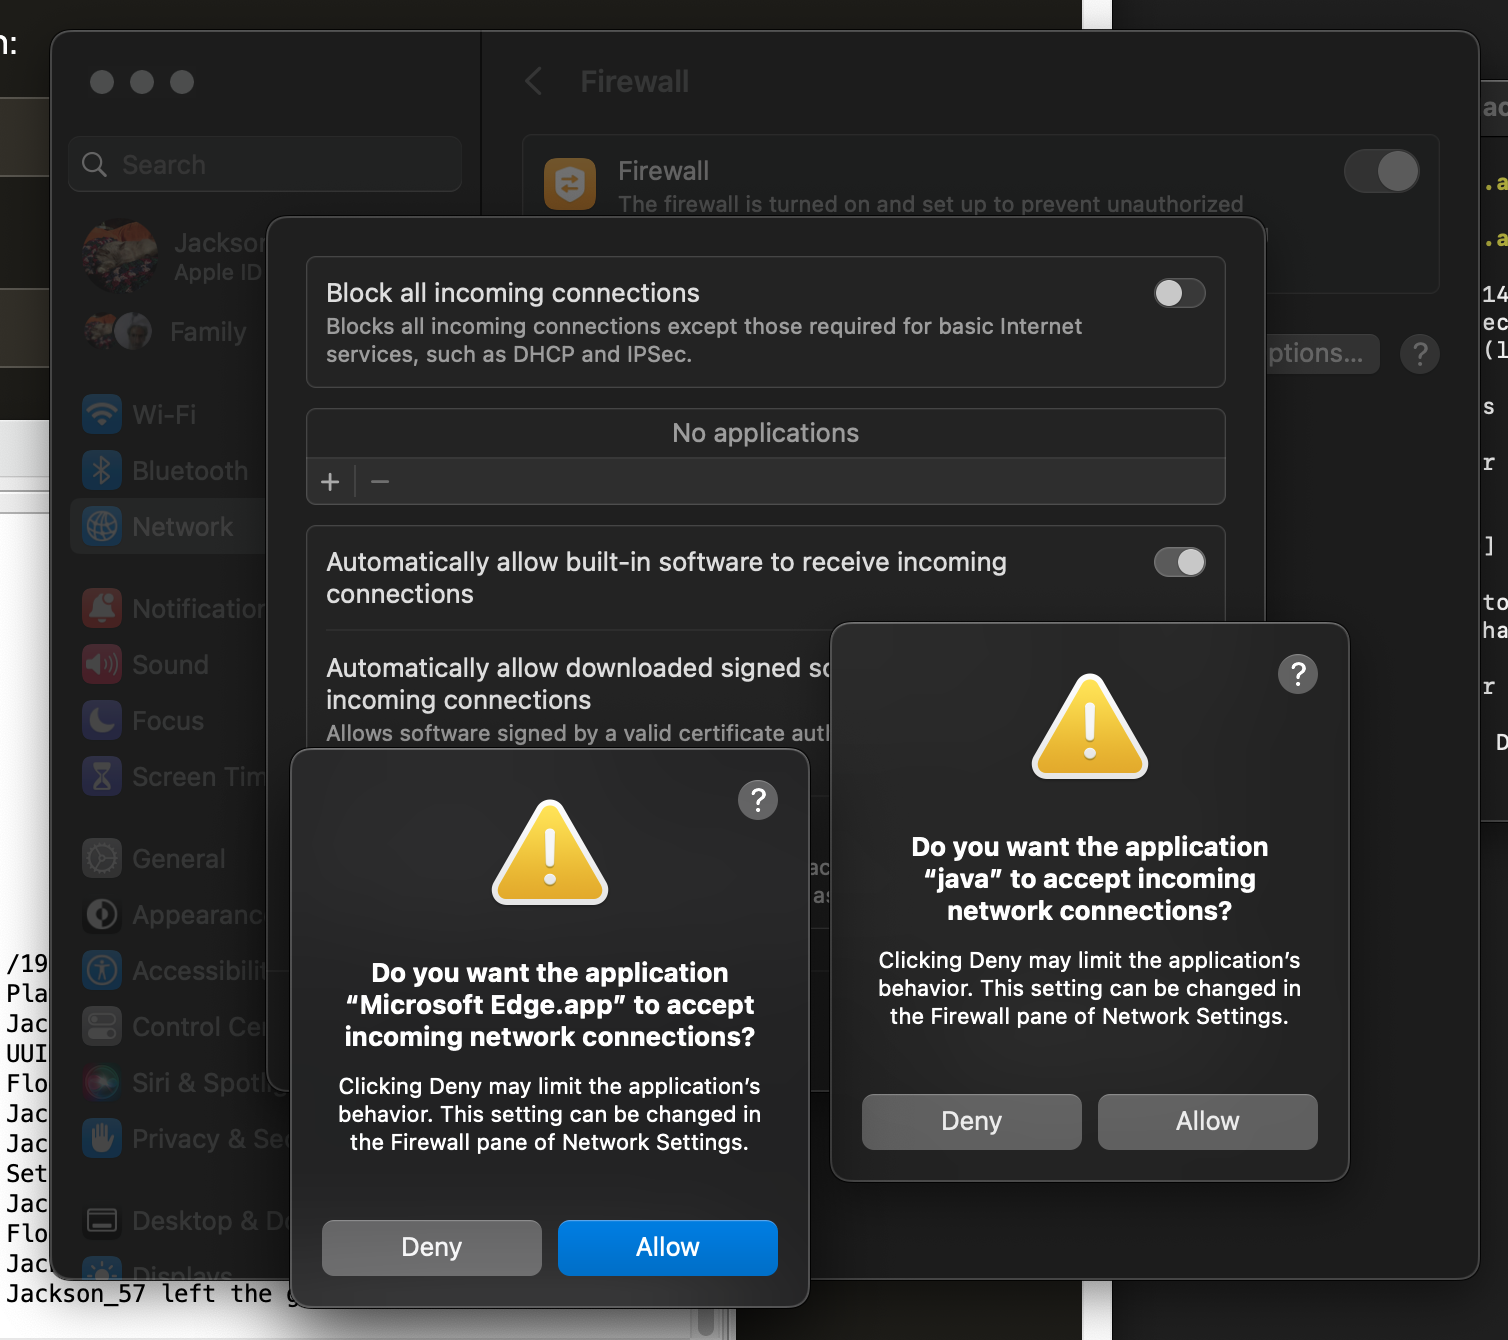Open help for the Microsoft Edge dialog

pyautogui.click(x=758, y=800)
